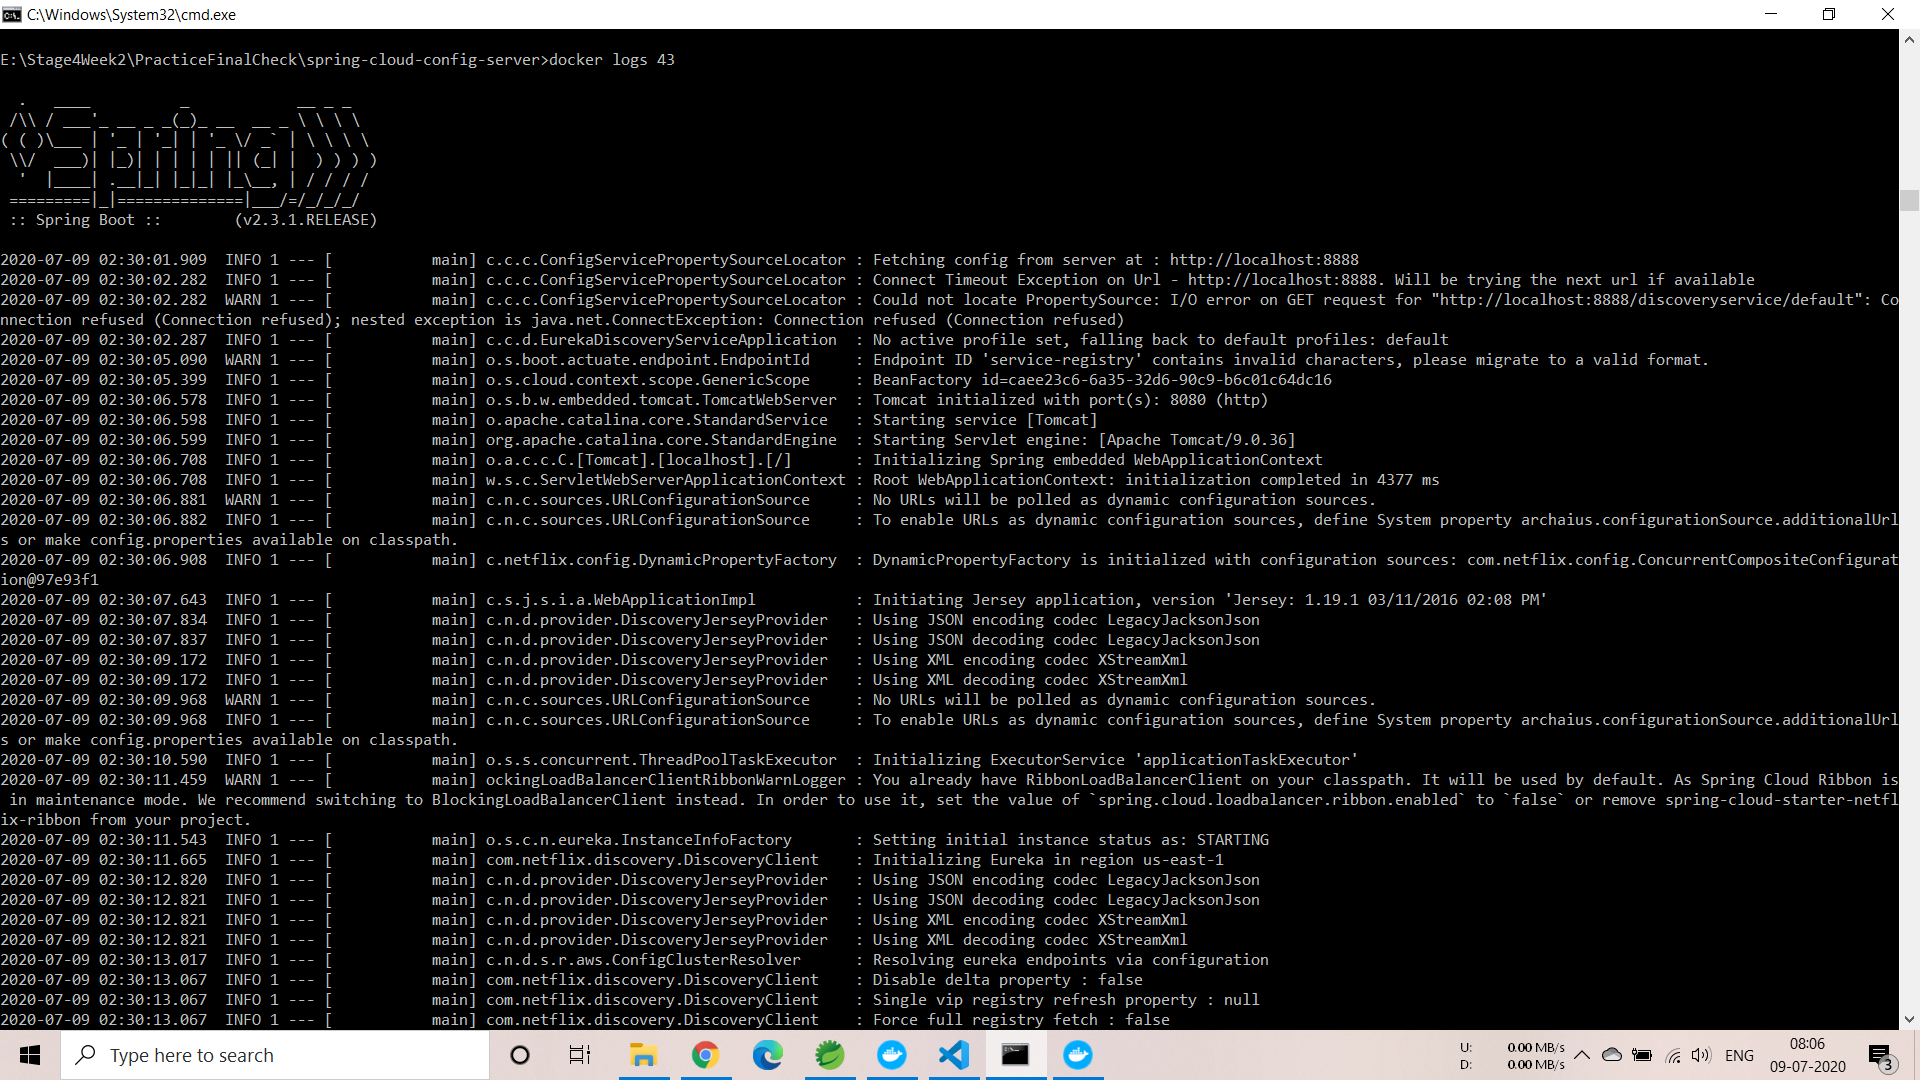
Task: Open Wi-Fi network flyout in tray
Action: [x=1672, y=1055]
